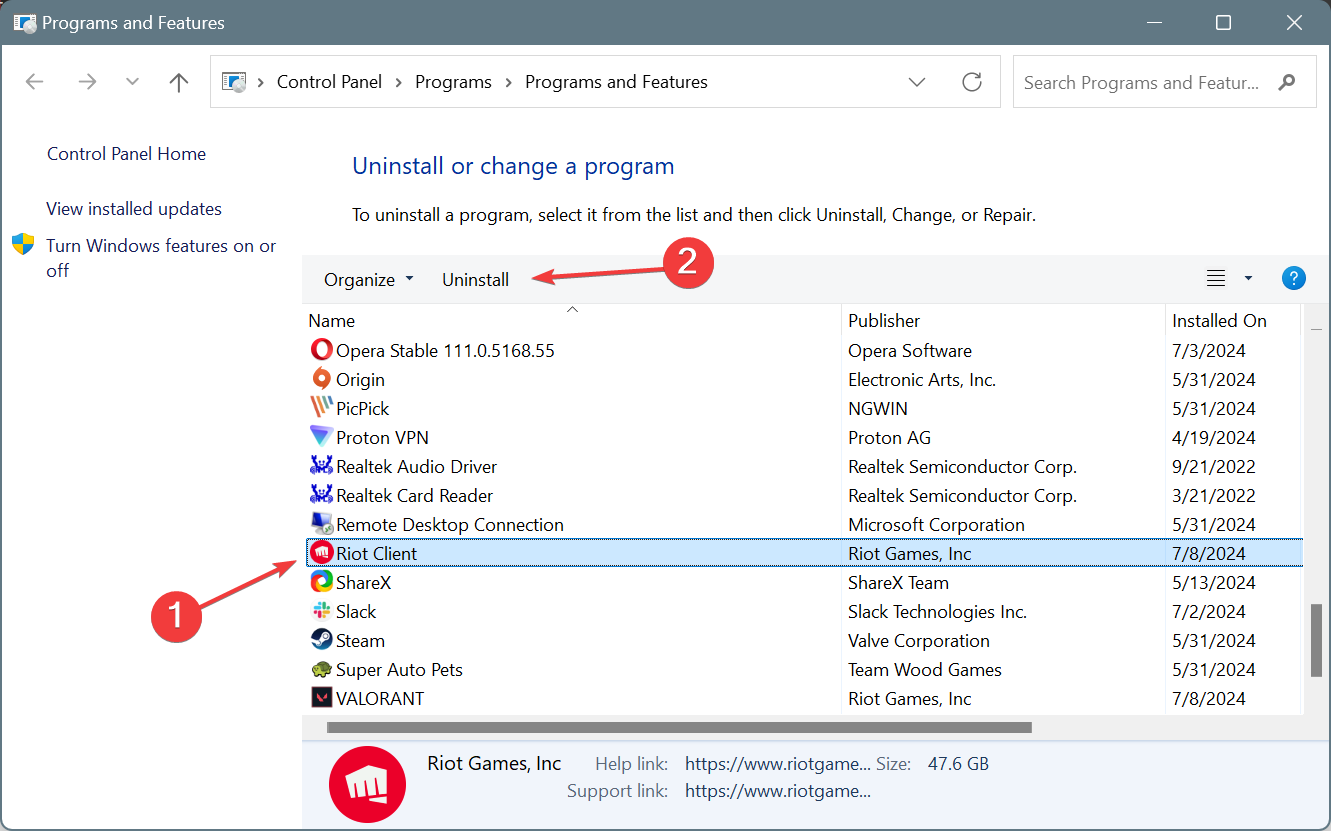Click the scrollbar up arrow
The image size is (1331, 831).
(x=1315, y=328)
